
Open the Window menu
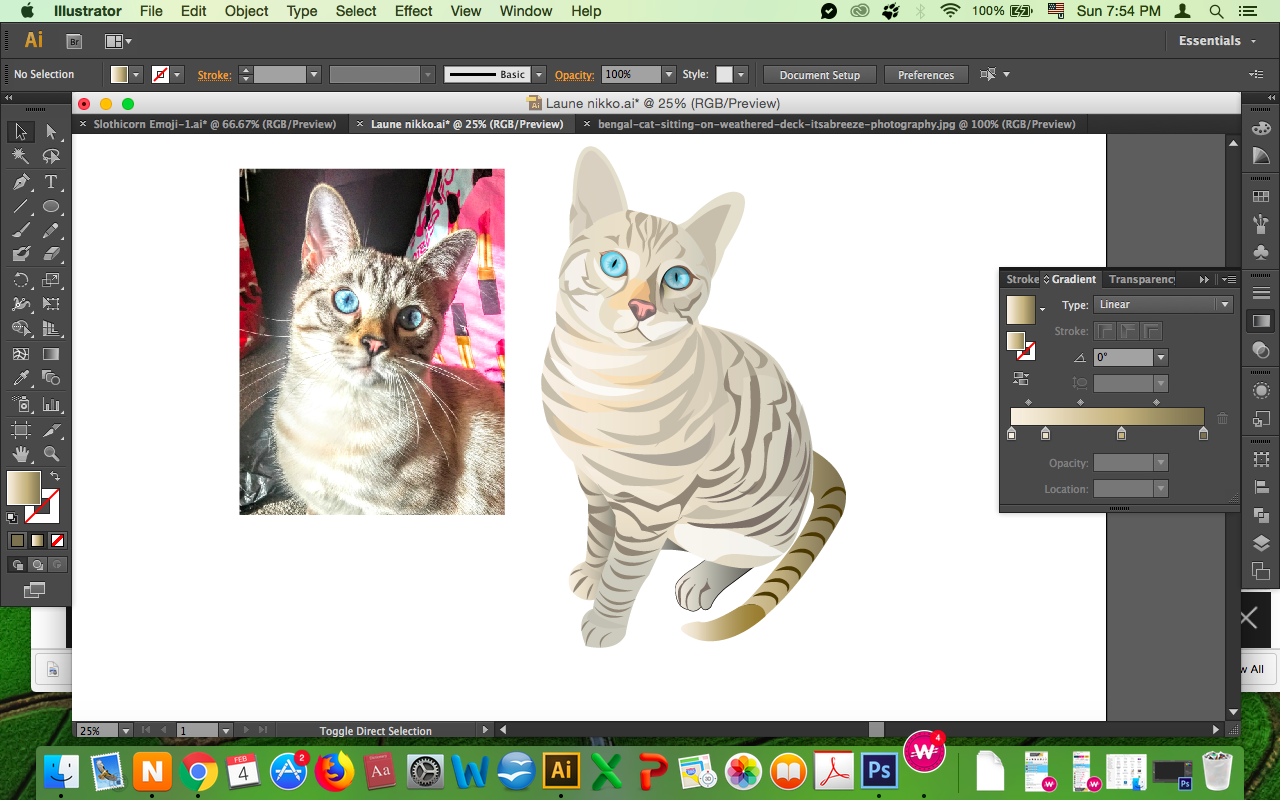point(525,11)
